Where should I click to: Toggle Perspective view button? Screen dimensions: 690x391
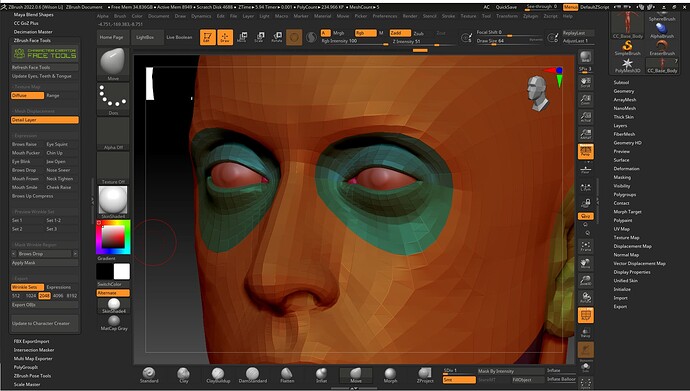point(585,151)
